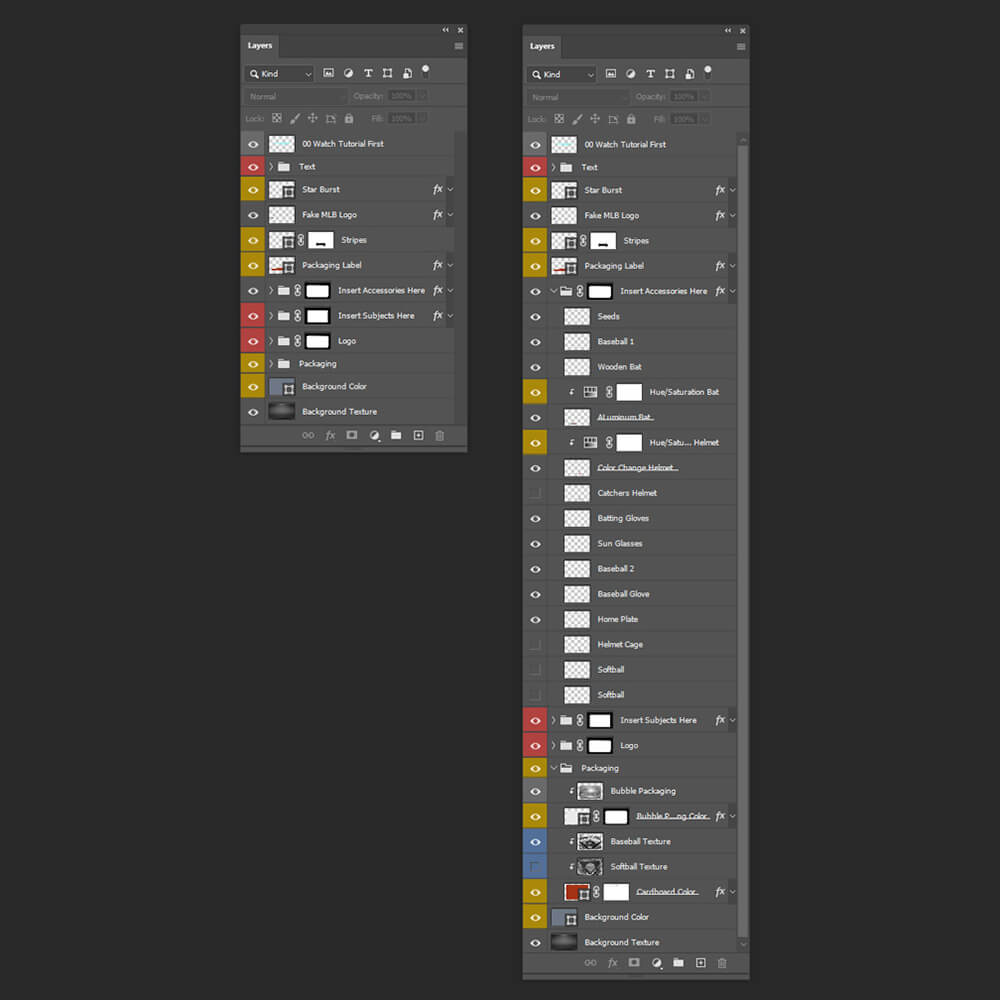Collapse the expanded Packaging group

coord(553,768)
